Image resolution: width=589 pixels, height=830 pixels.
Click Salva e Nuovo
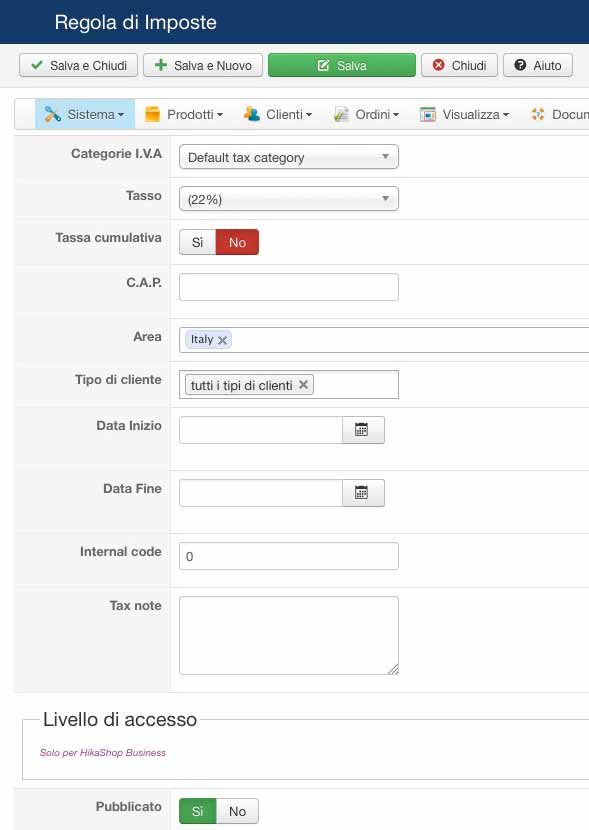(x=203, y=65)
